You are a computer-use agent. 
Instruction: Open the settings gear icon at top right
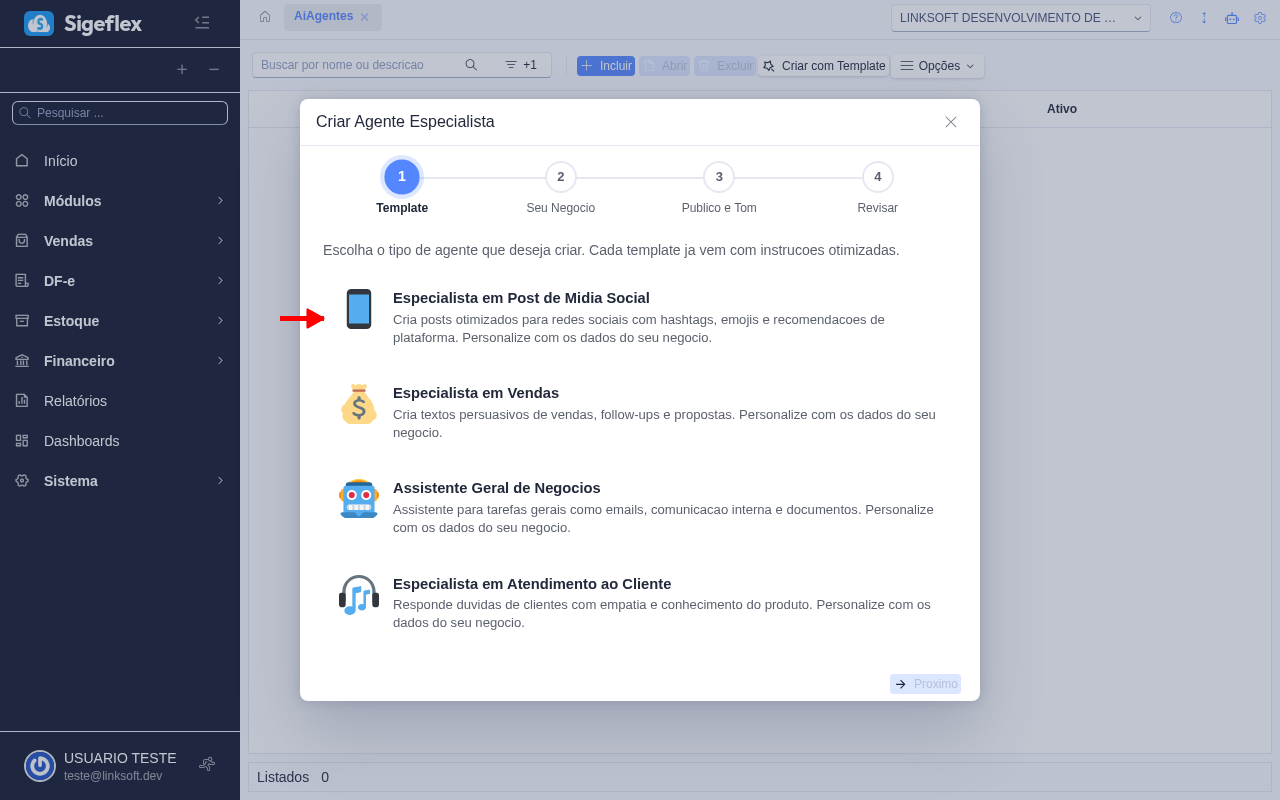1260,18
